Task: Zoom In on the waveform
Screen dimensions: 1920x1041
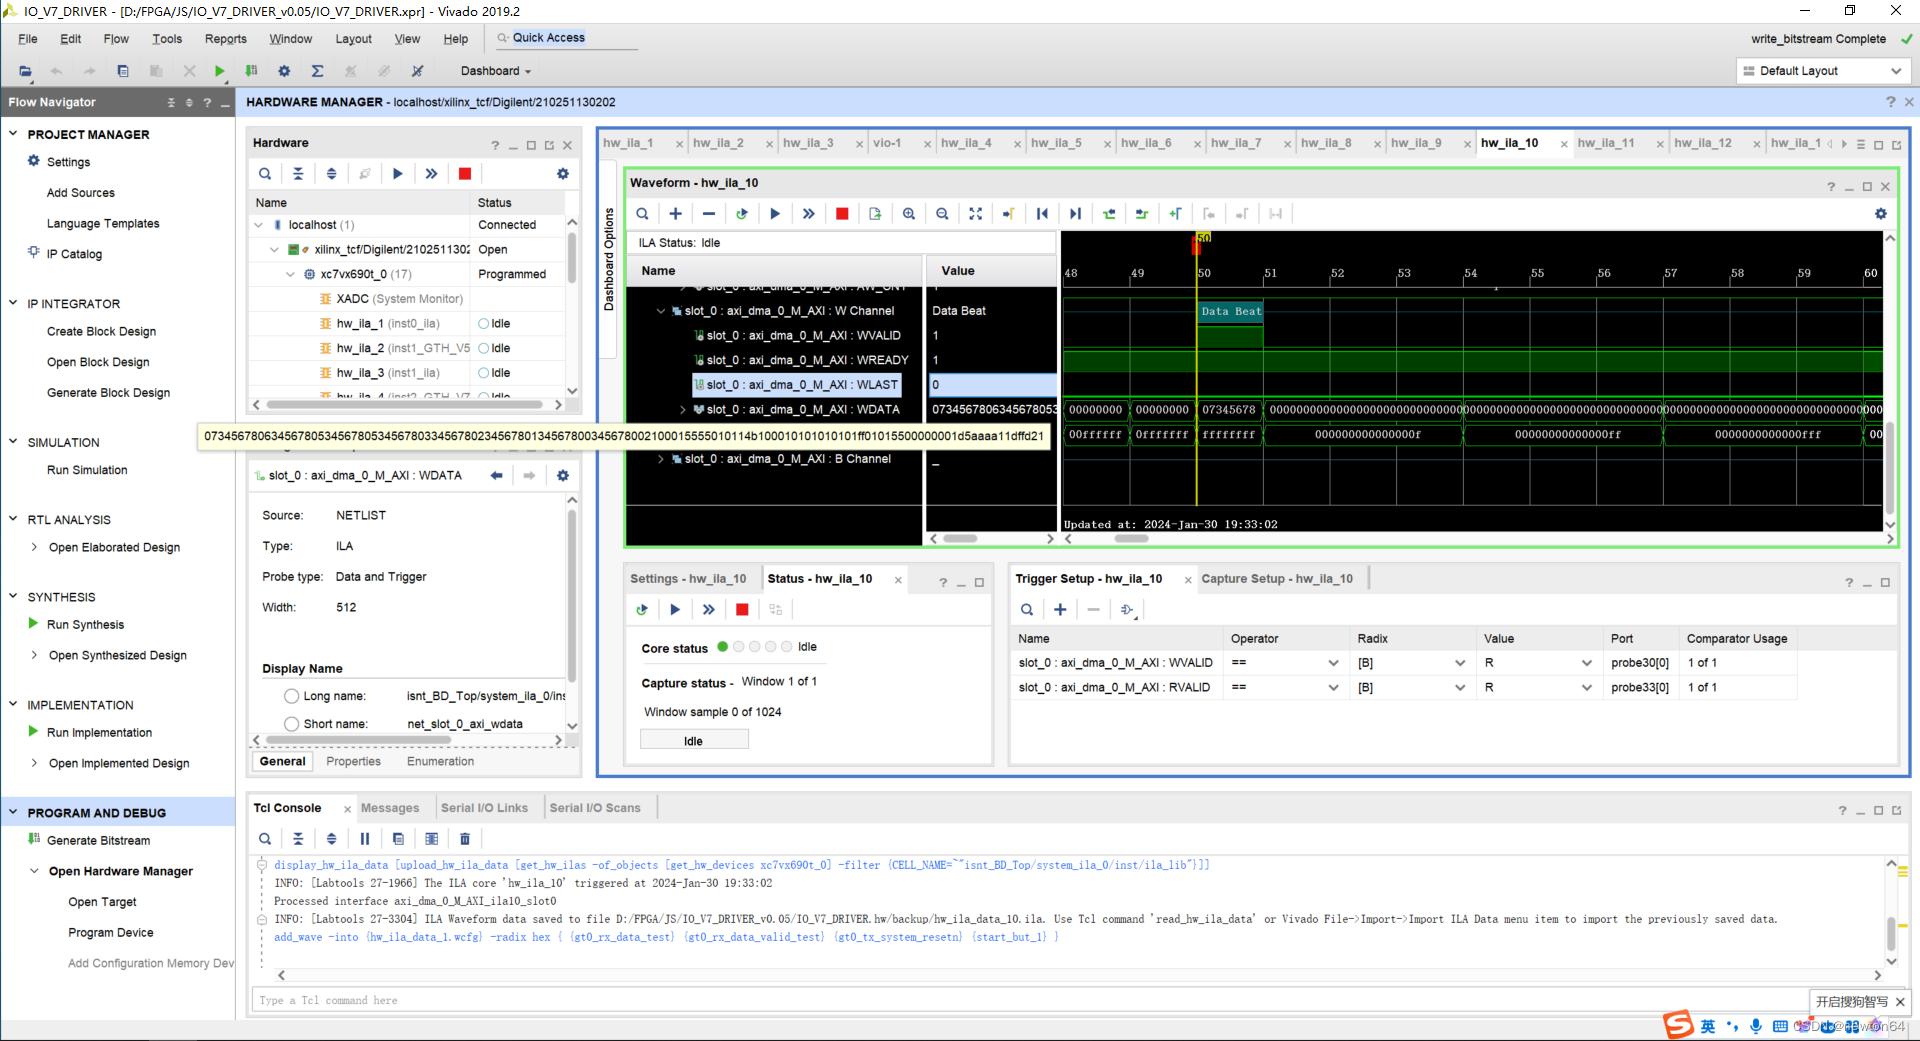Action: click(x=908, y=213)
